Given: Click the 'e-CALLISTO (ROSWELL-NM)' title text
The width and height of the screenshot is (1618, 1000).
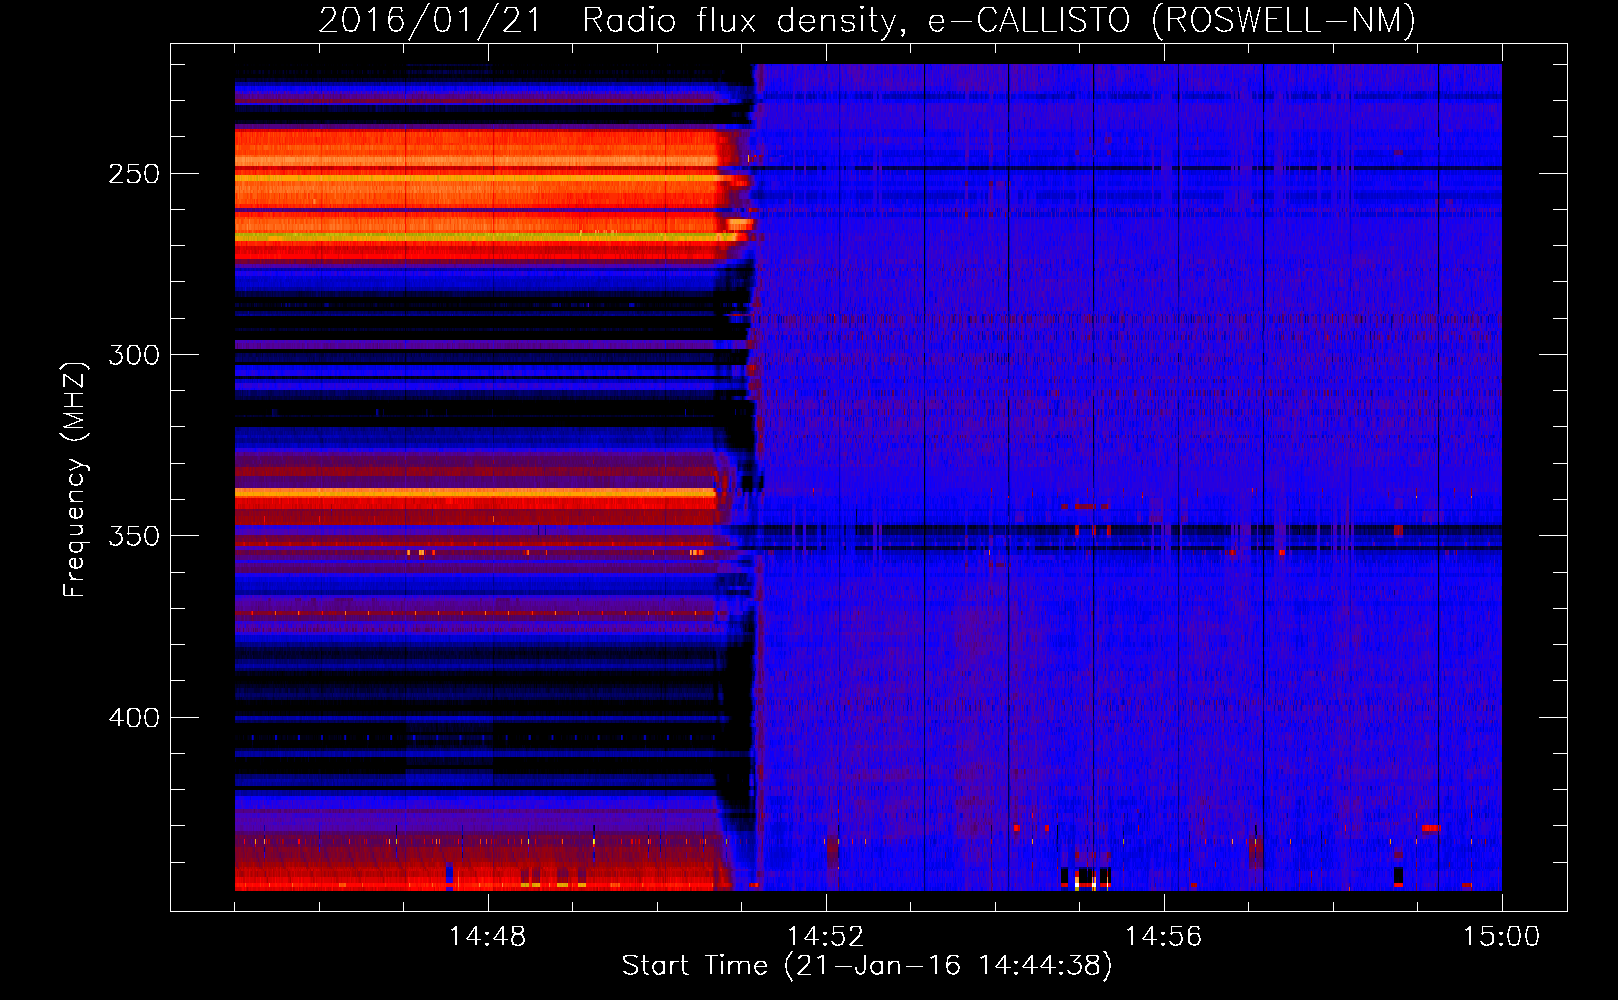Looking at the screenshot, I should click(x=1172, y=20).
